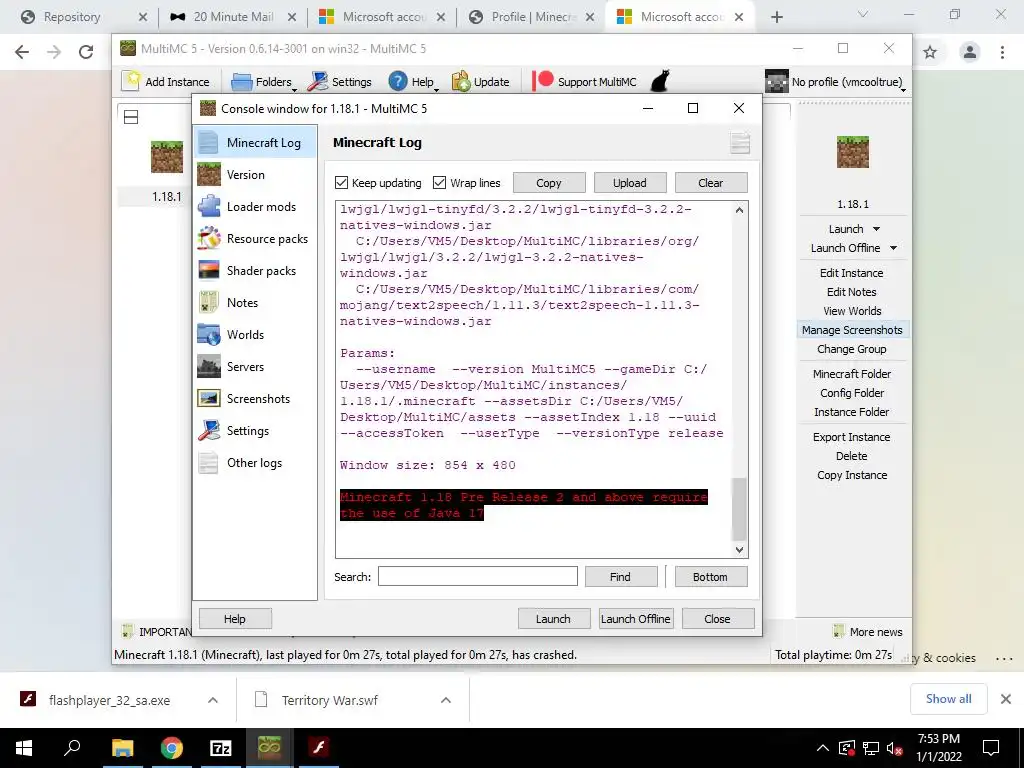The width and height of the screenshot is (1024, 768).
Task: Click Launch in console window
Action: [553, 618]
